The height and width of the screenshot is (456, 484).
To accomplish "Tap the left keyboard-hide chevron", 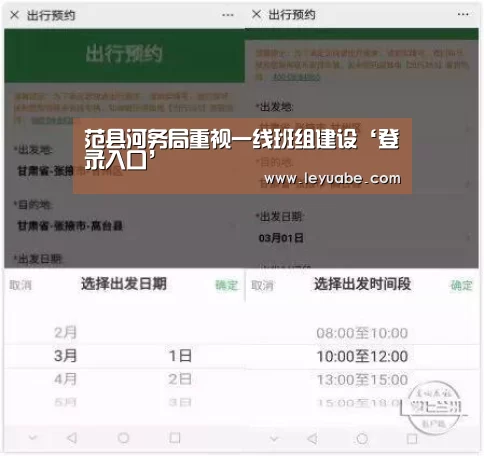I will coord(33,437).
